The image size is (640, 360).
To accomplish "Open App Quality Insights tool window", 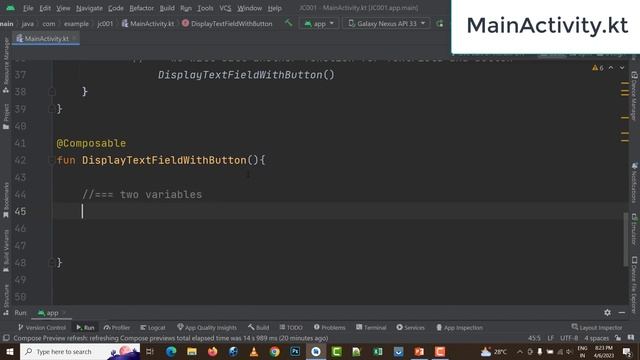I will pos(207,327).
